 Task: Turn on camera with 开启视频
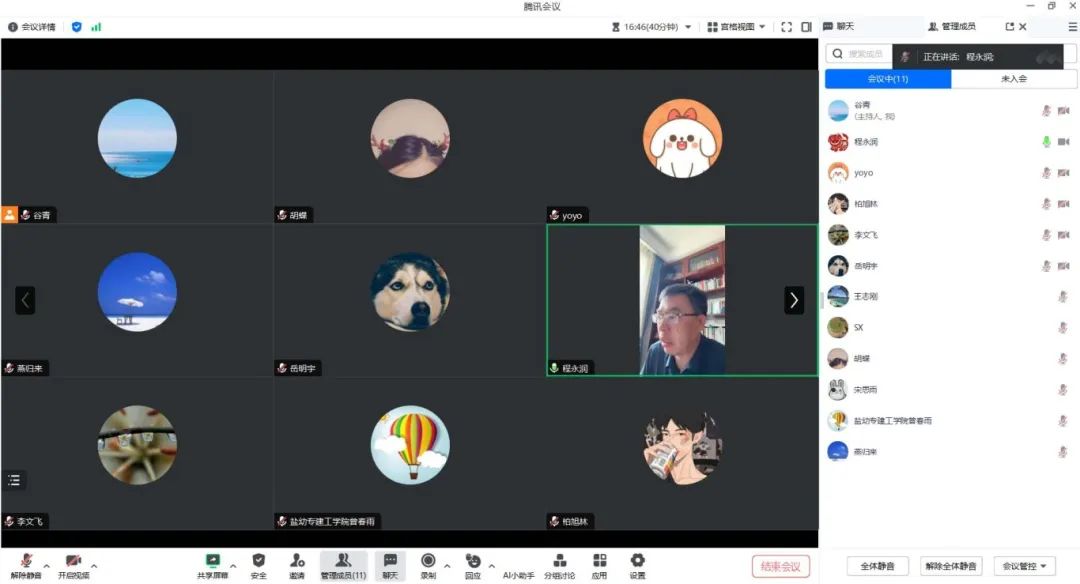pos(73,561)
